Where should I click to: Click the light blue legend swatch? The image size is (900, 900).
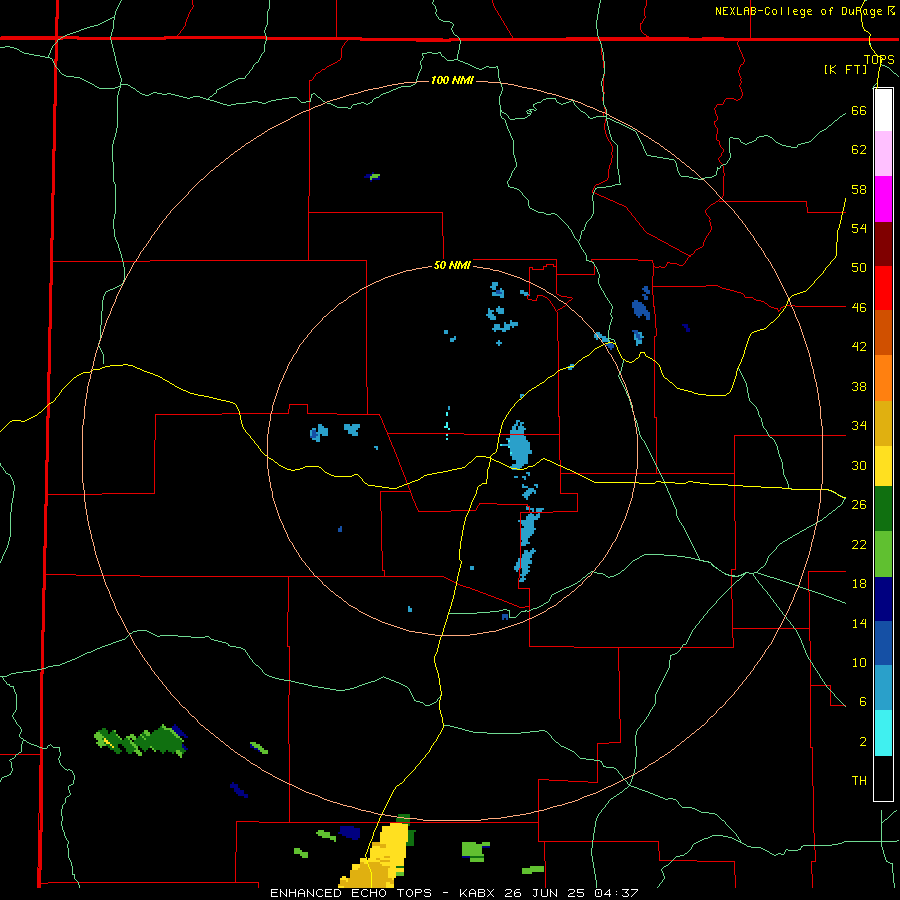(x=883, y=688)
